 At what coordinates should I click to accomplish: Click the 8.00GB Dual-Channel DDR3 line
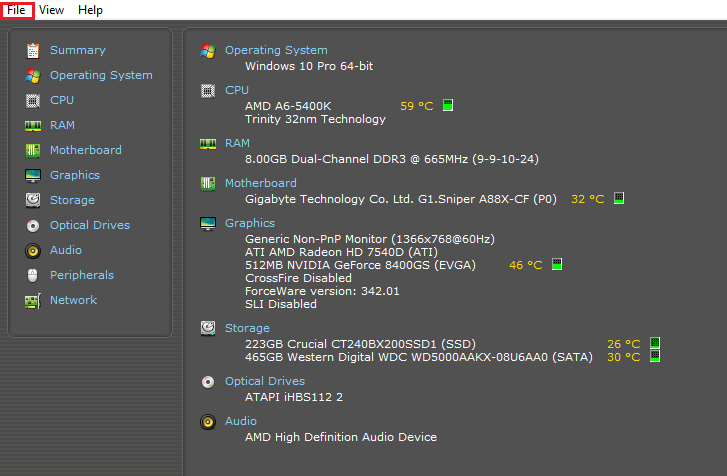(x=392, y=159)
